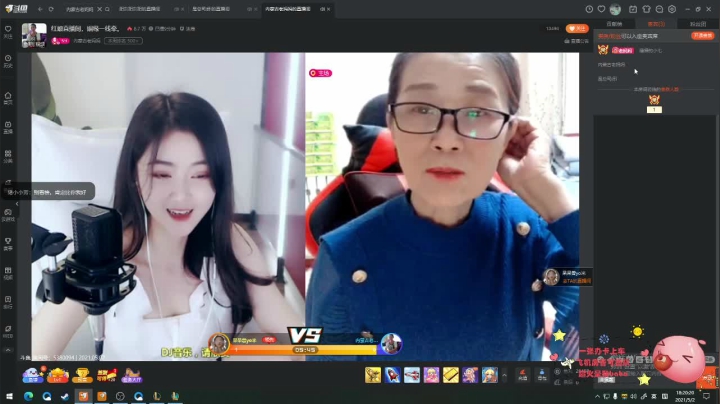Open Steam from the taskbar

coord(65,396)
